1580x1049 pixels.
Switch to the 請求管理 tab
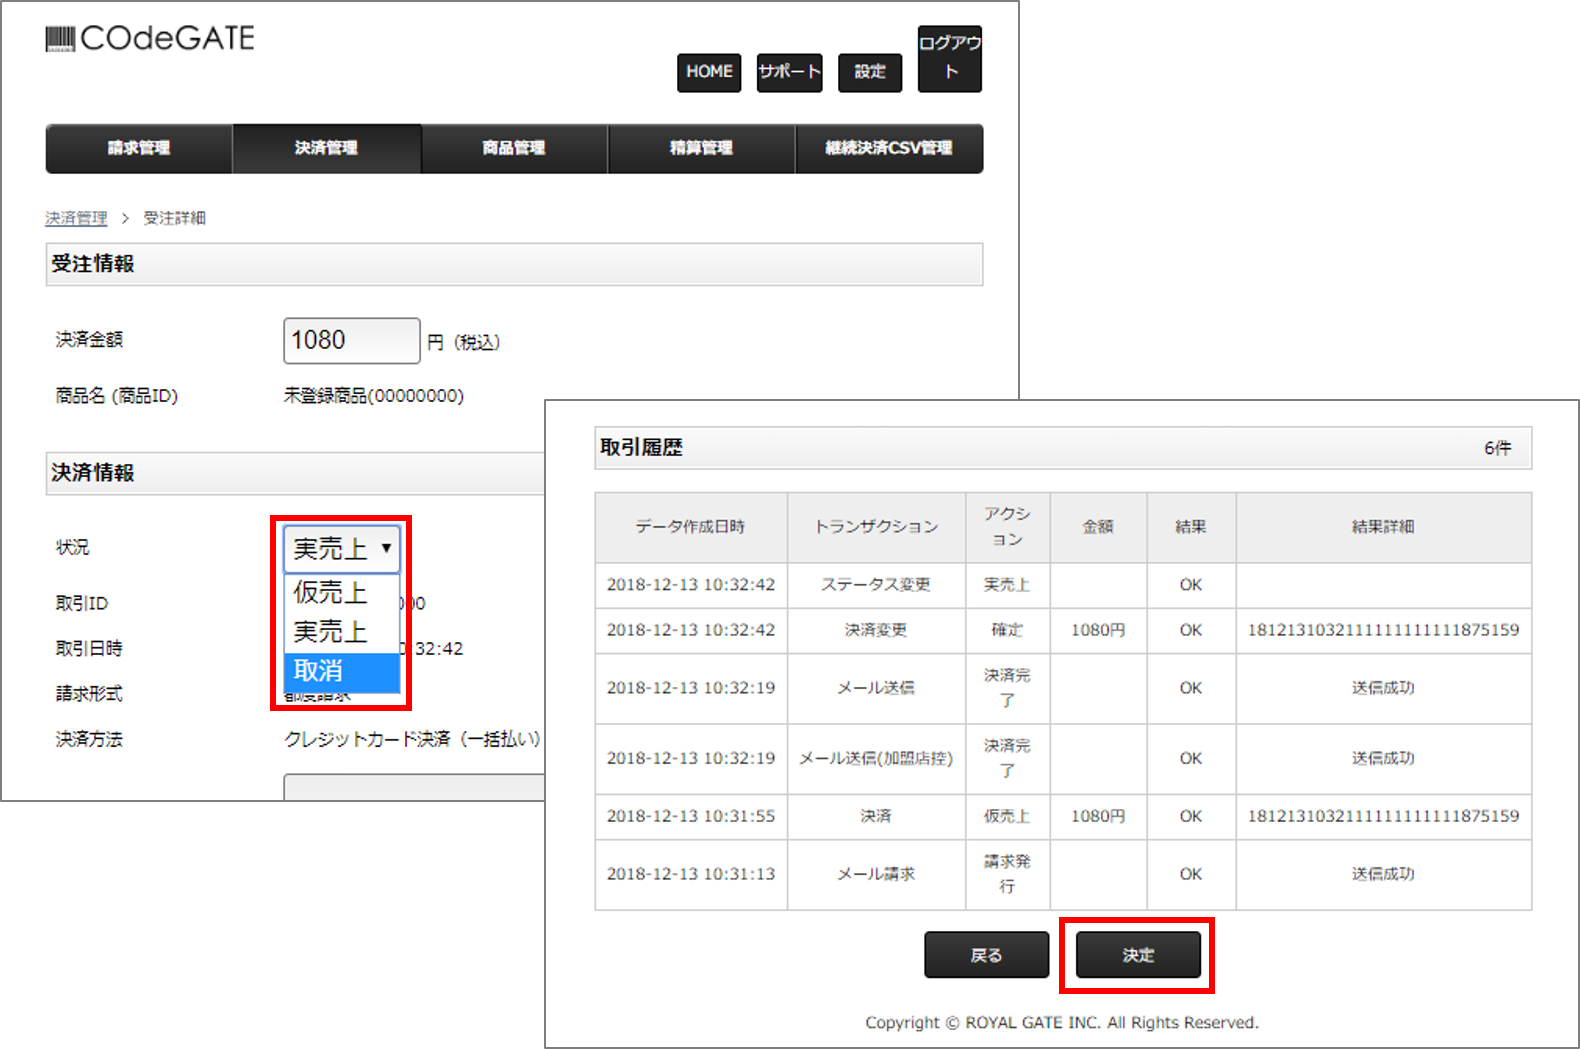click(139, 148)
